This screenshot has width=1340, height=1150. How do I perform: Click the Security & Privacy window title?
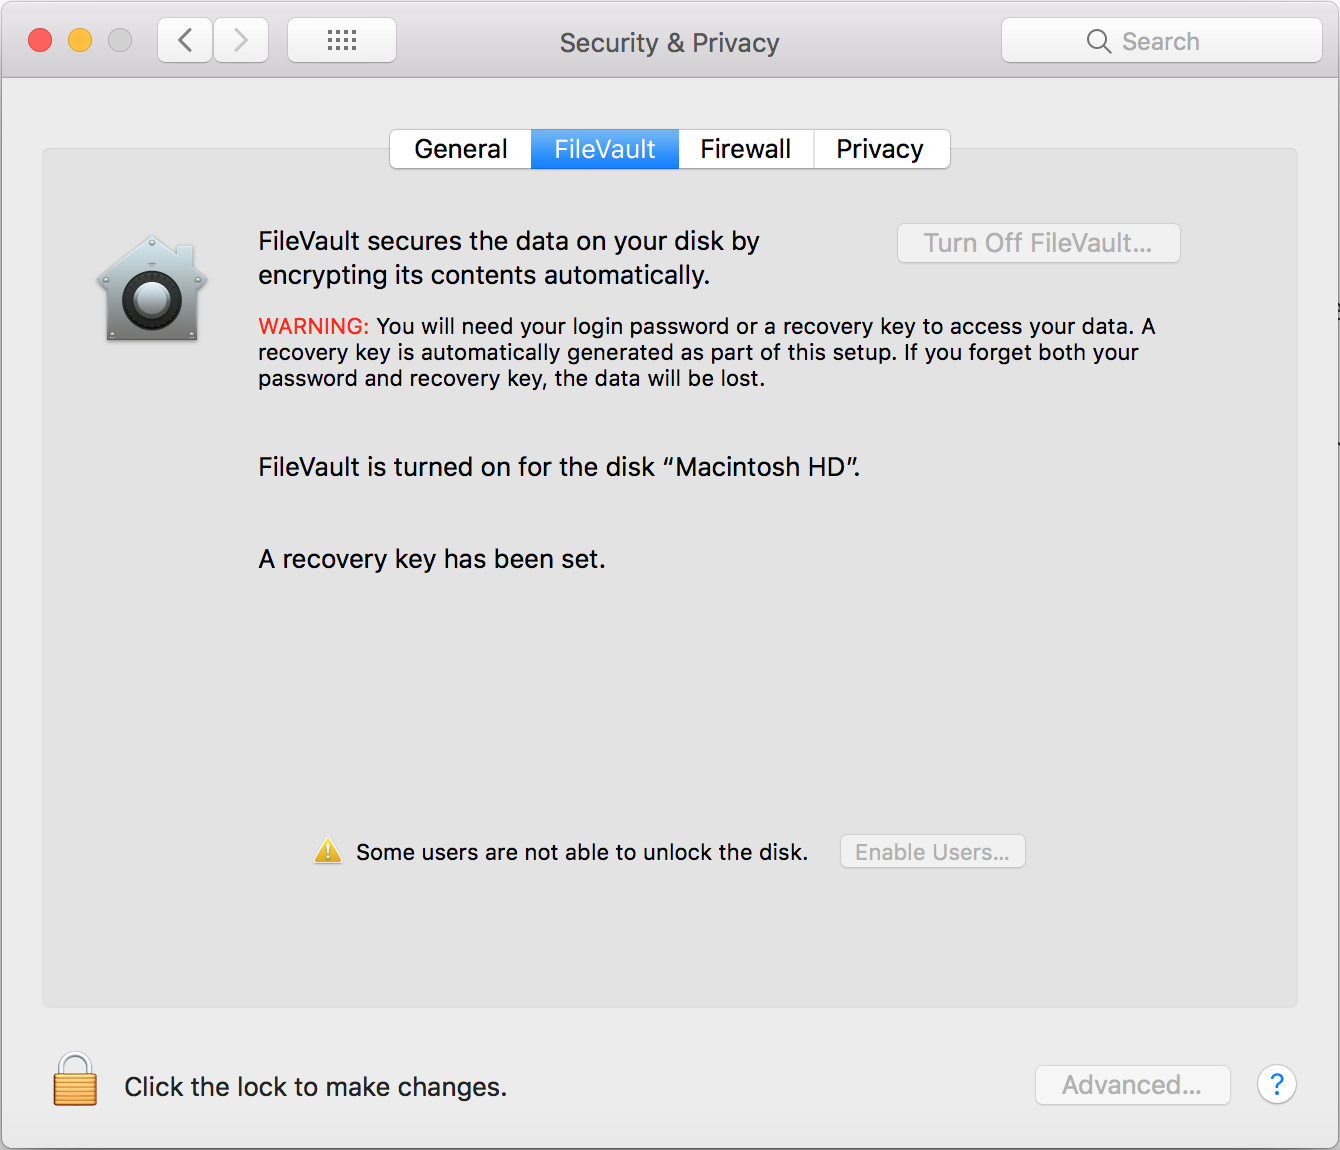pyautogui.click(x=669, y=43)
